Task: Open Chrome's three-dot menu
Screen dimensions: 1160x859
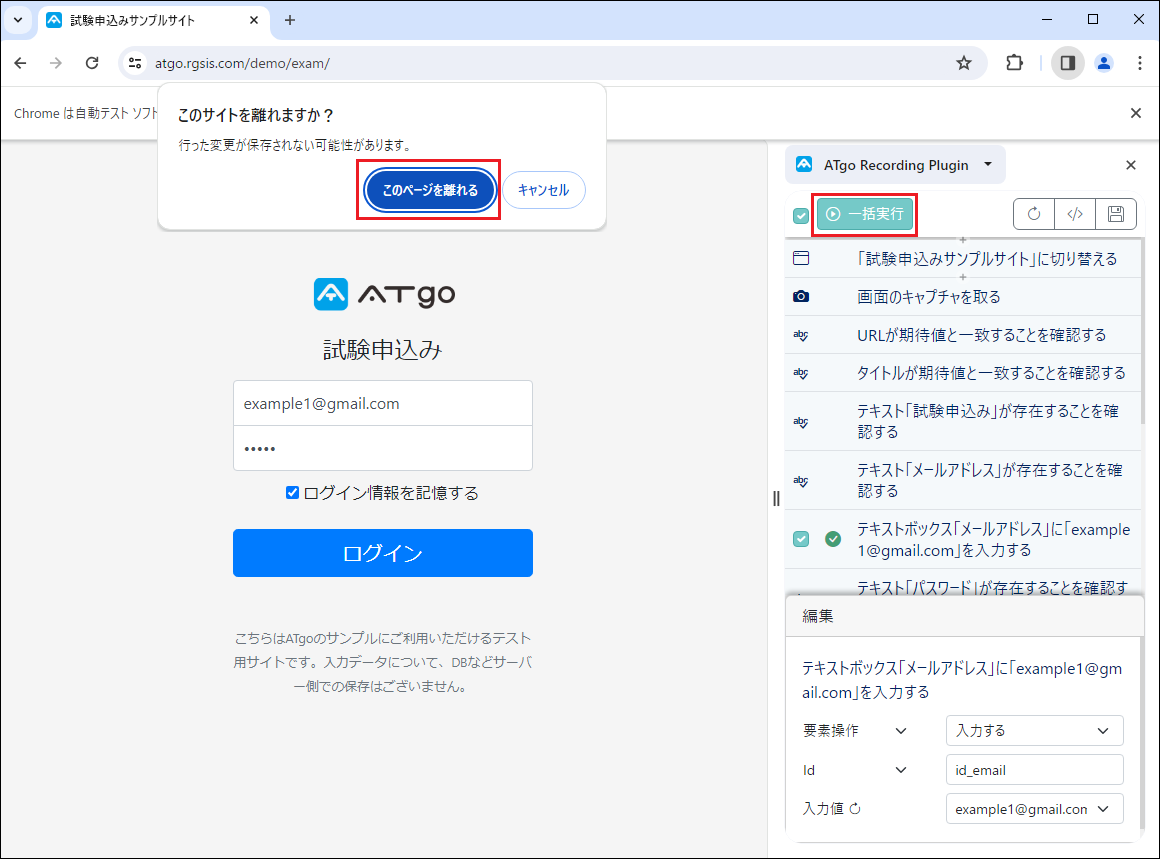Action: [x=1140, y=62]
